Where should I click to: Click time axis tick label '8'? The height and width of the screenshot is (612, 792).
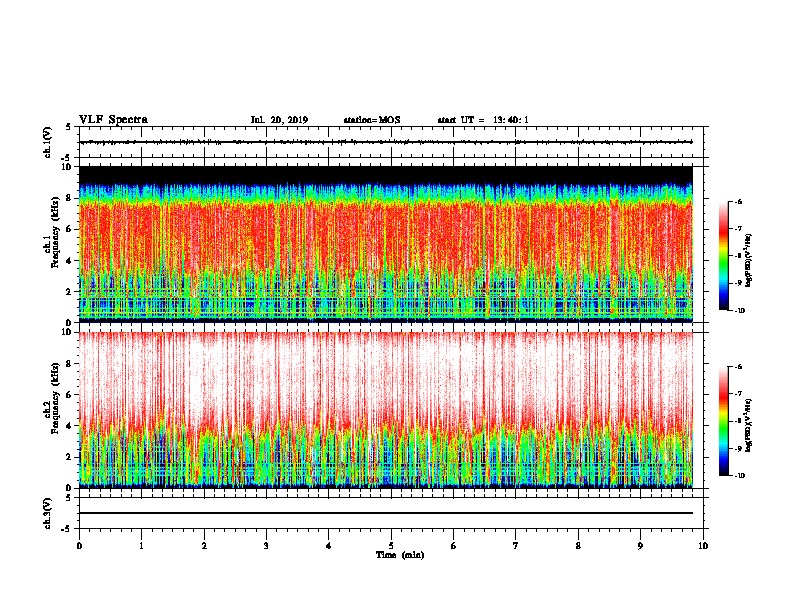click(x=578, y=546)
